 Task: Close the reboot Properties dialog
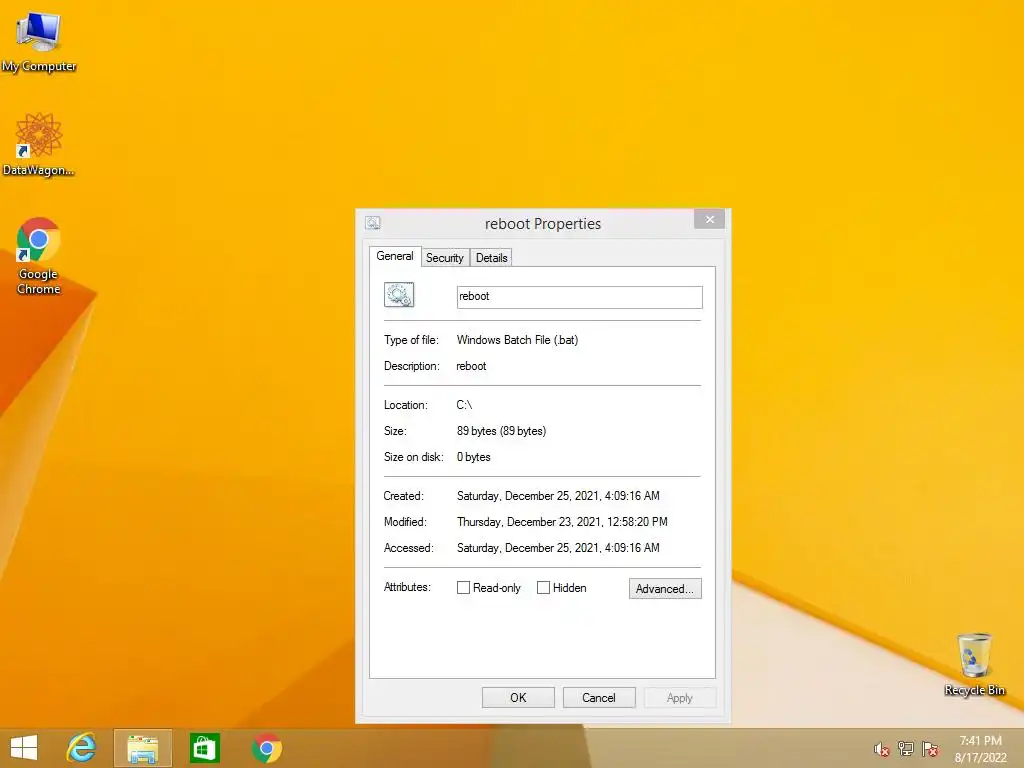click(x=710, y=219)
